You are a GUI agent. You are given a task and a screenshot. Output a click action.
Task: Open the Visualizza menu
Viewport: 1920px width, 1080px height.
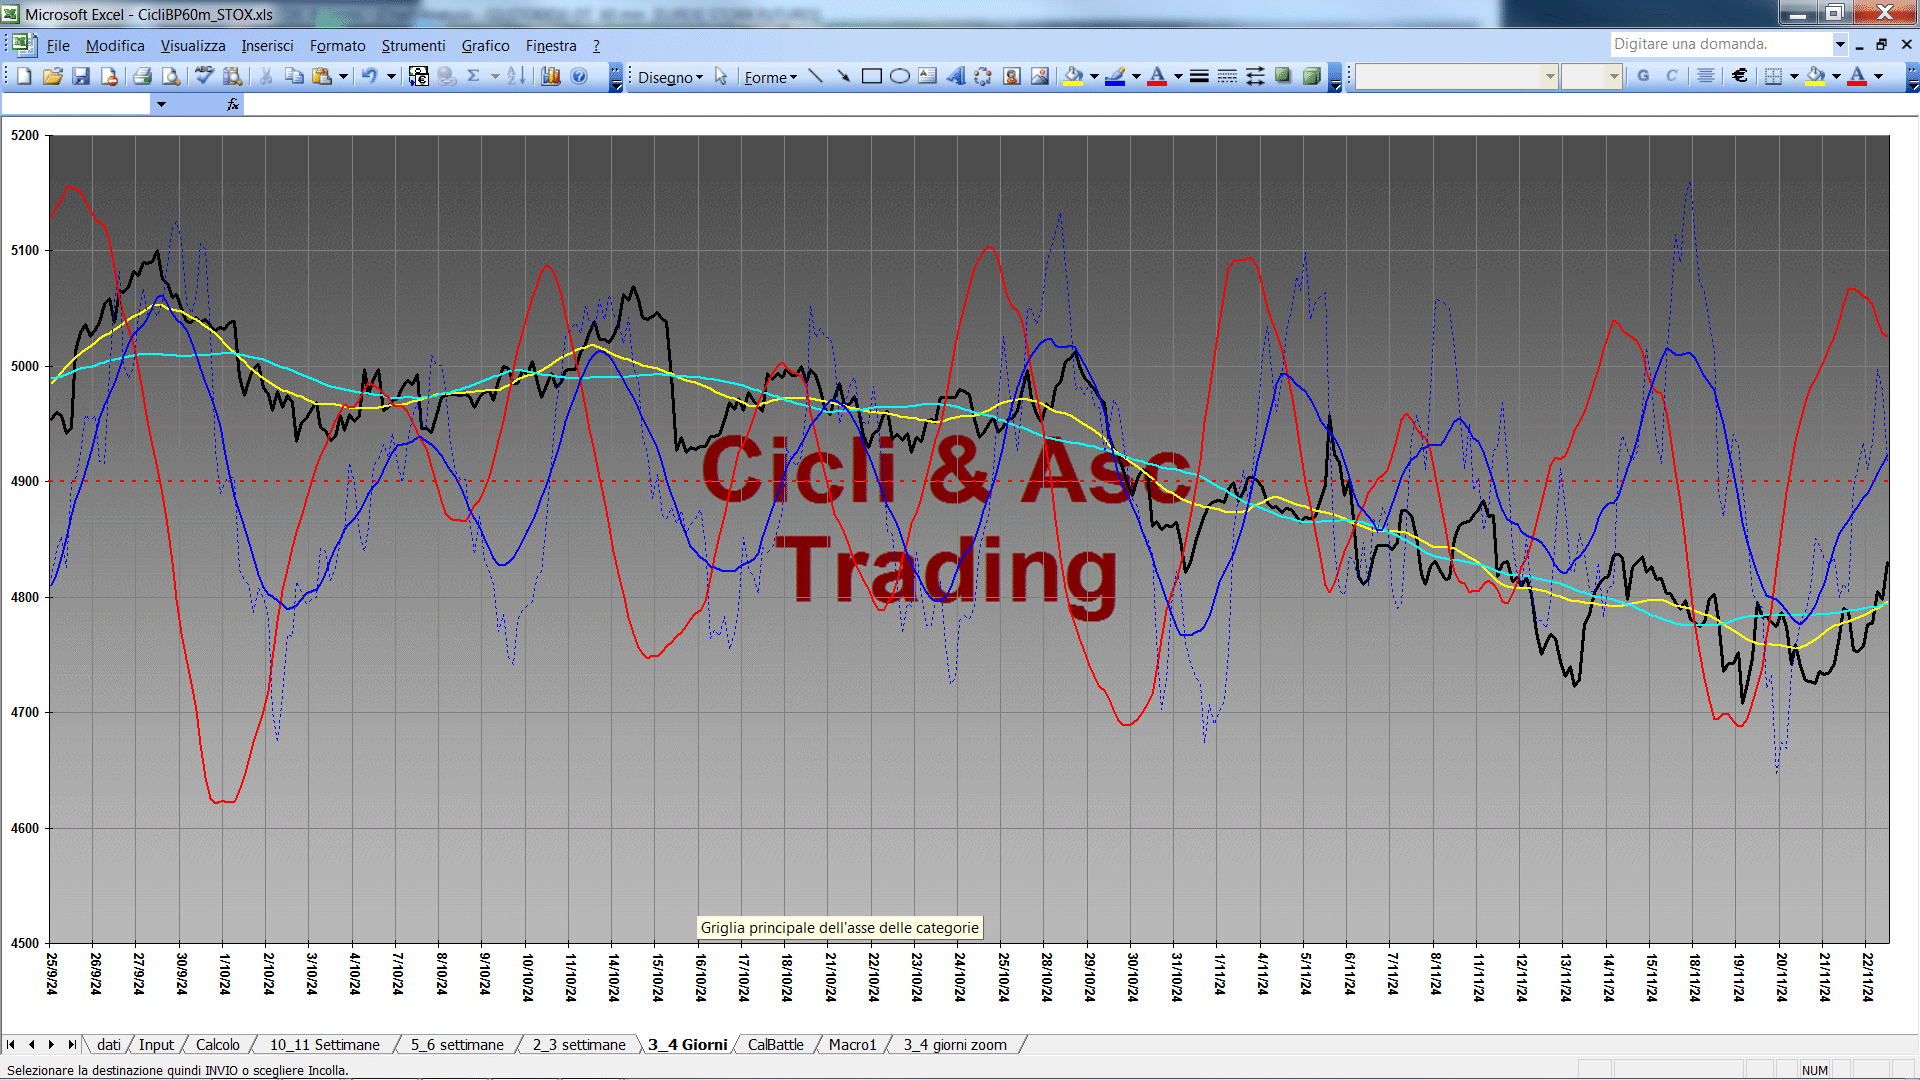(x=193, y=46)
